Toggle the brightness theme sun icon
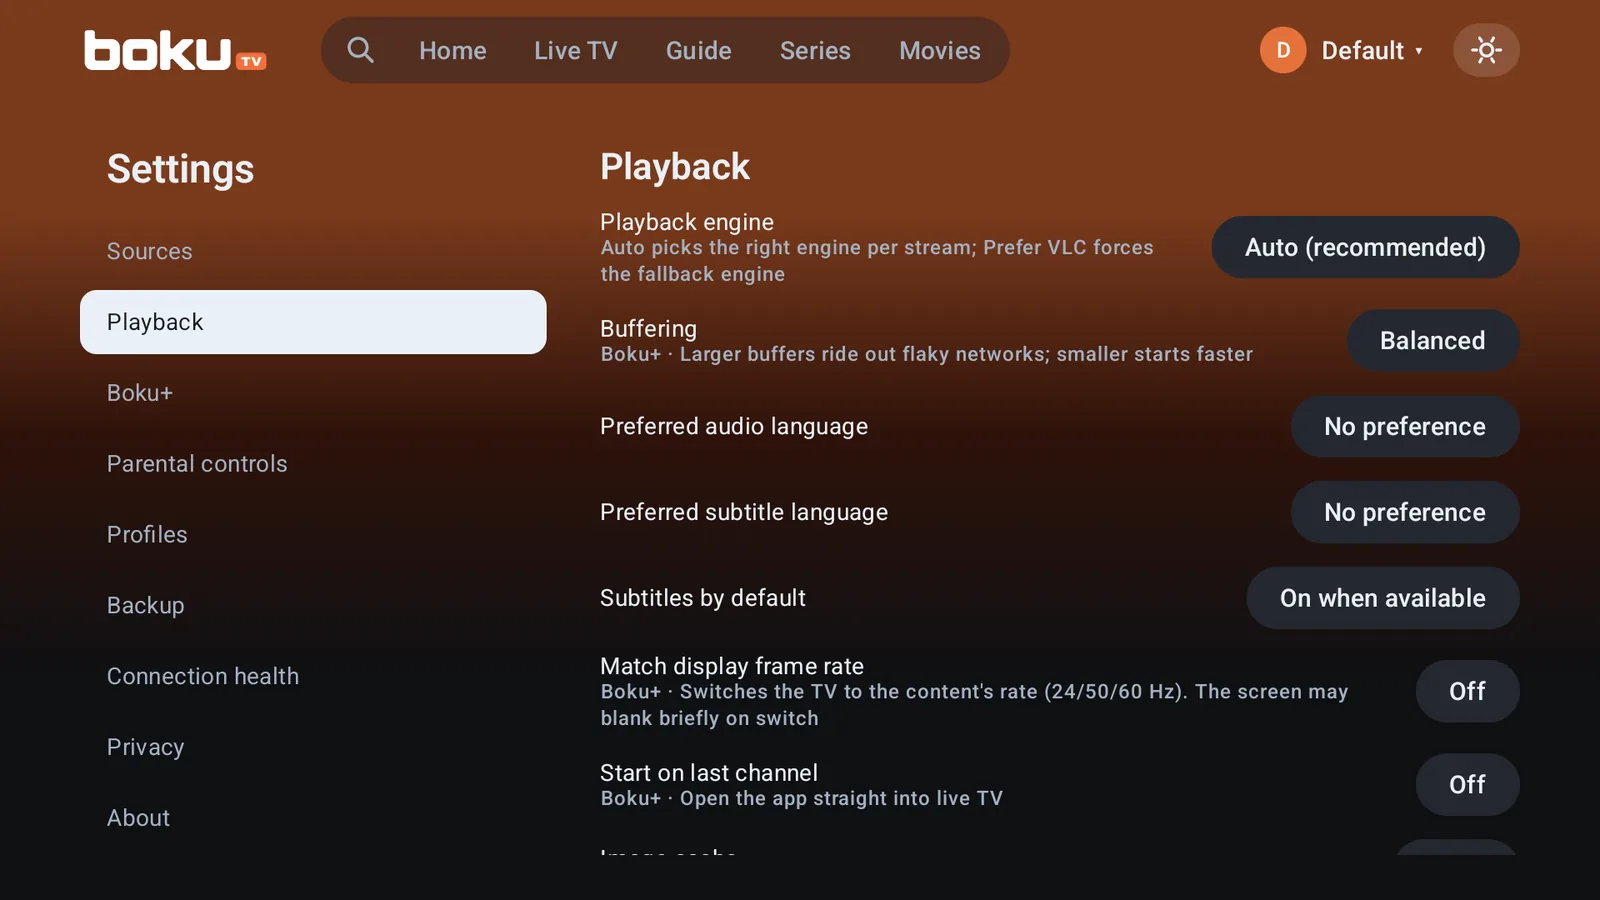 click(x=1486, y=50)
